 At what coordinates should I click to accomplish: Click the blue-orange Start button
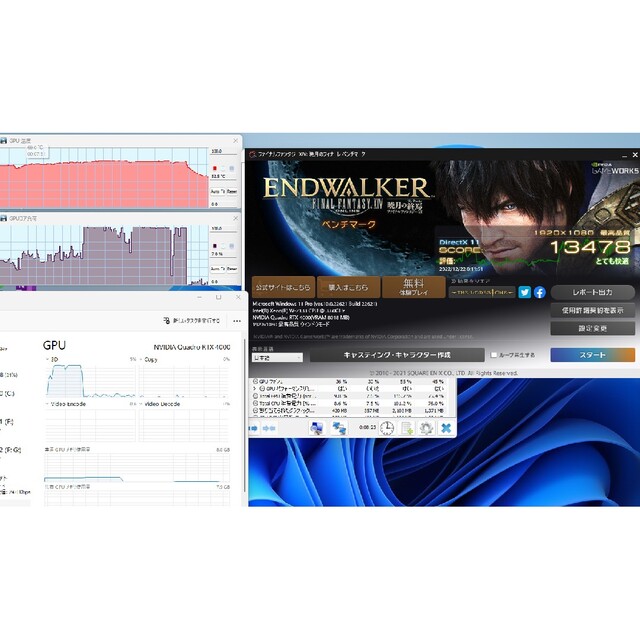(593, 355)
